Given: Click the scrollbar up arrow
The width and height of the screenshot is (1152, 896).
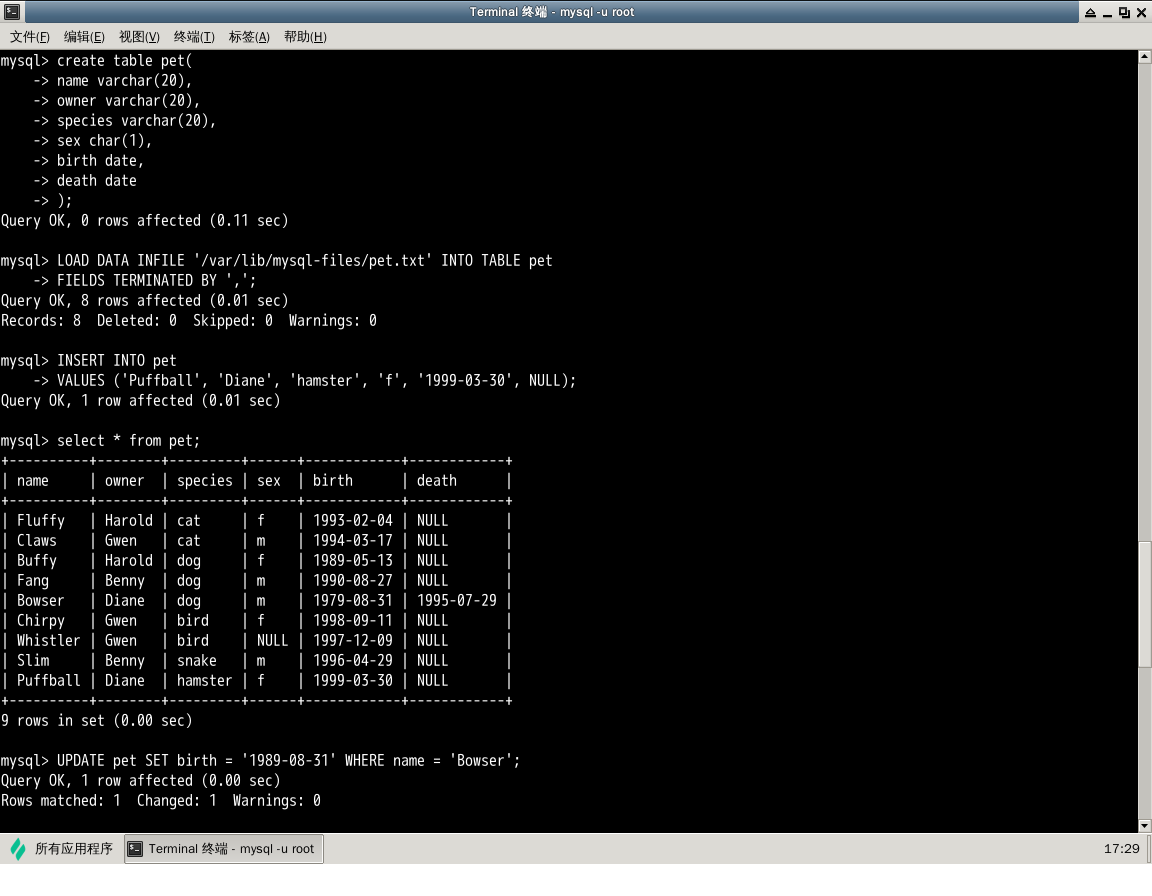Looking at the screenshot, I should pyautogui.click(x=1145, y=58).
